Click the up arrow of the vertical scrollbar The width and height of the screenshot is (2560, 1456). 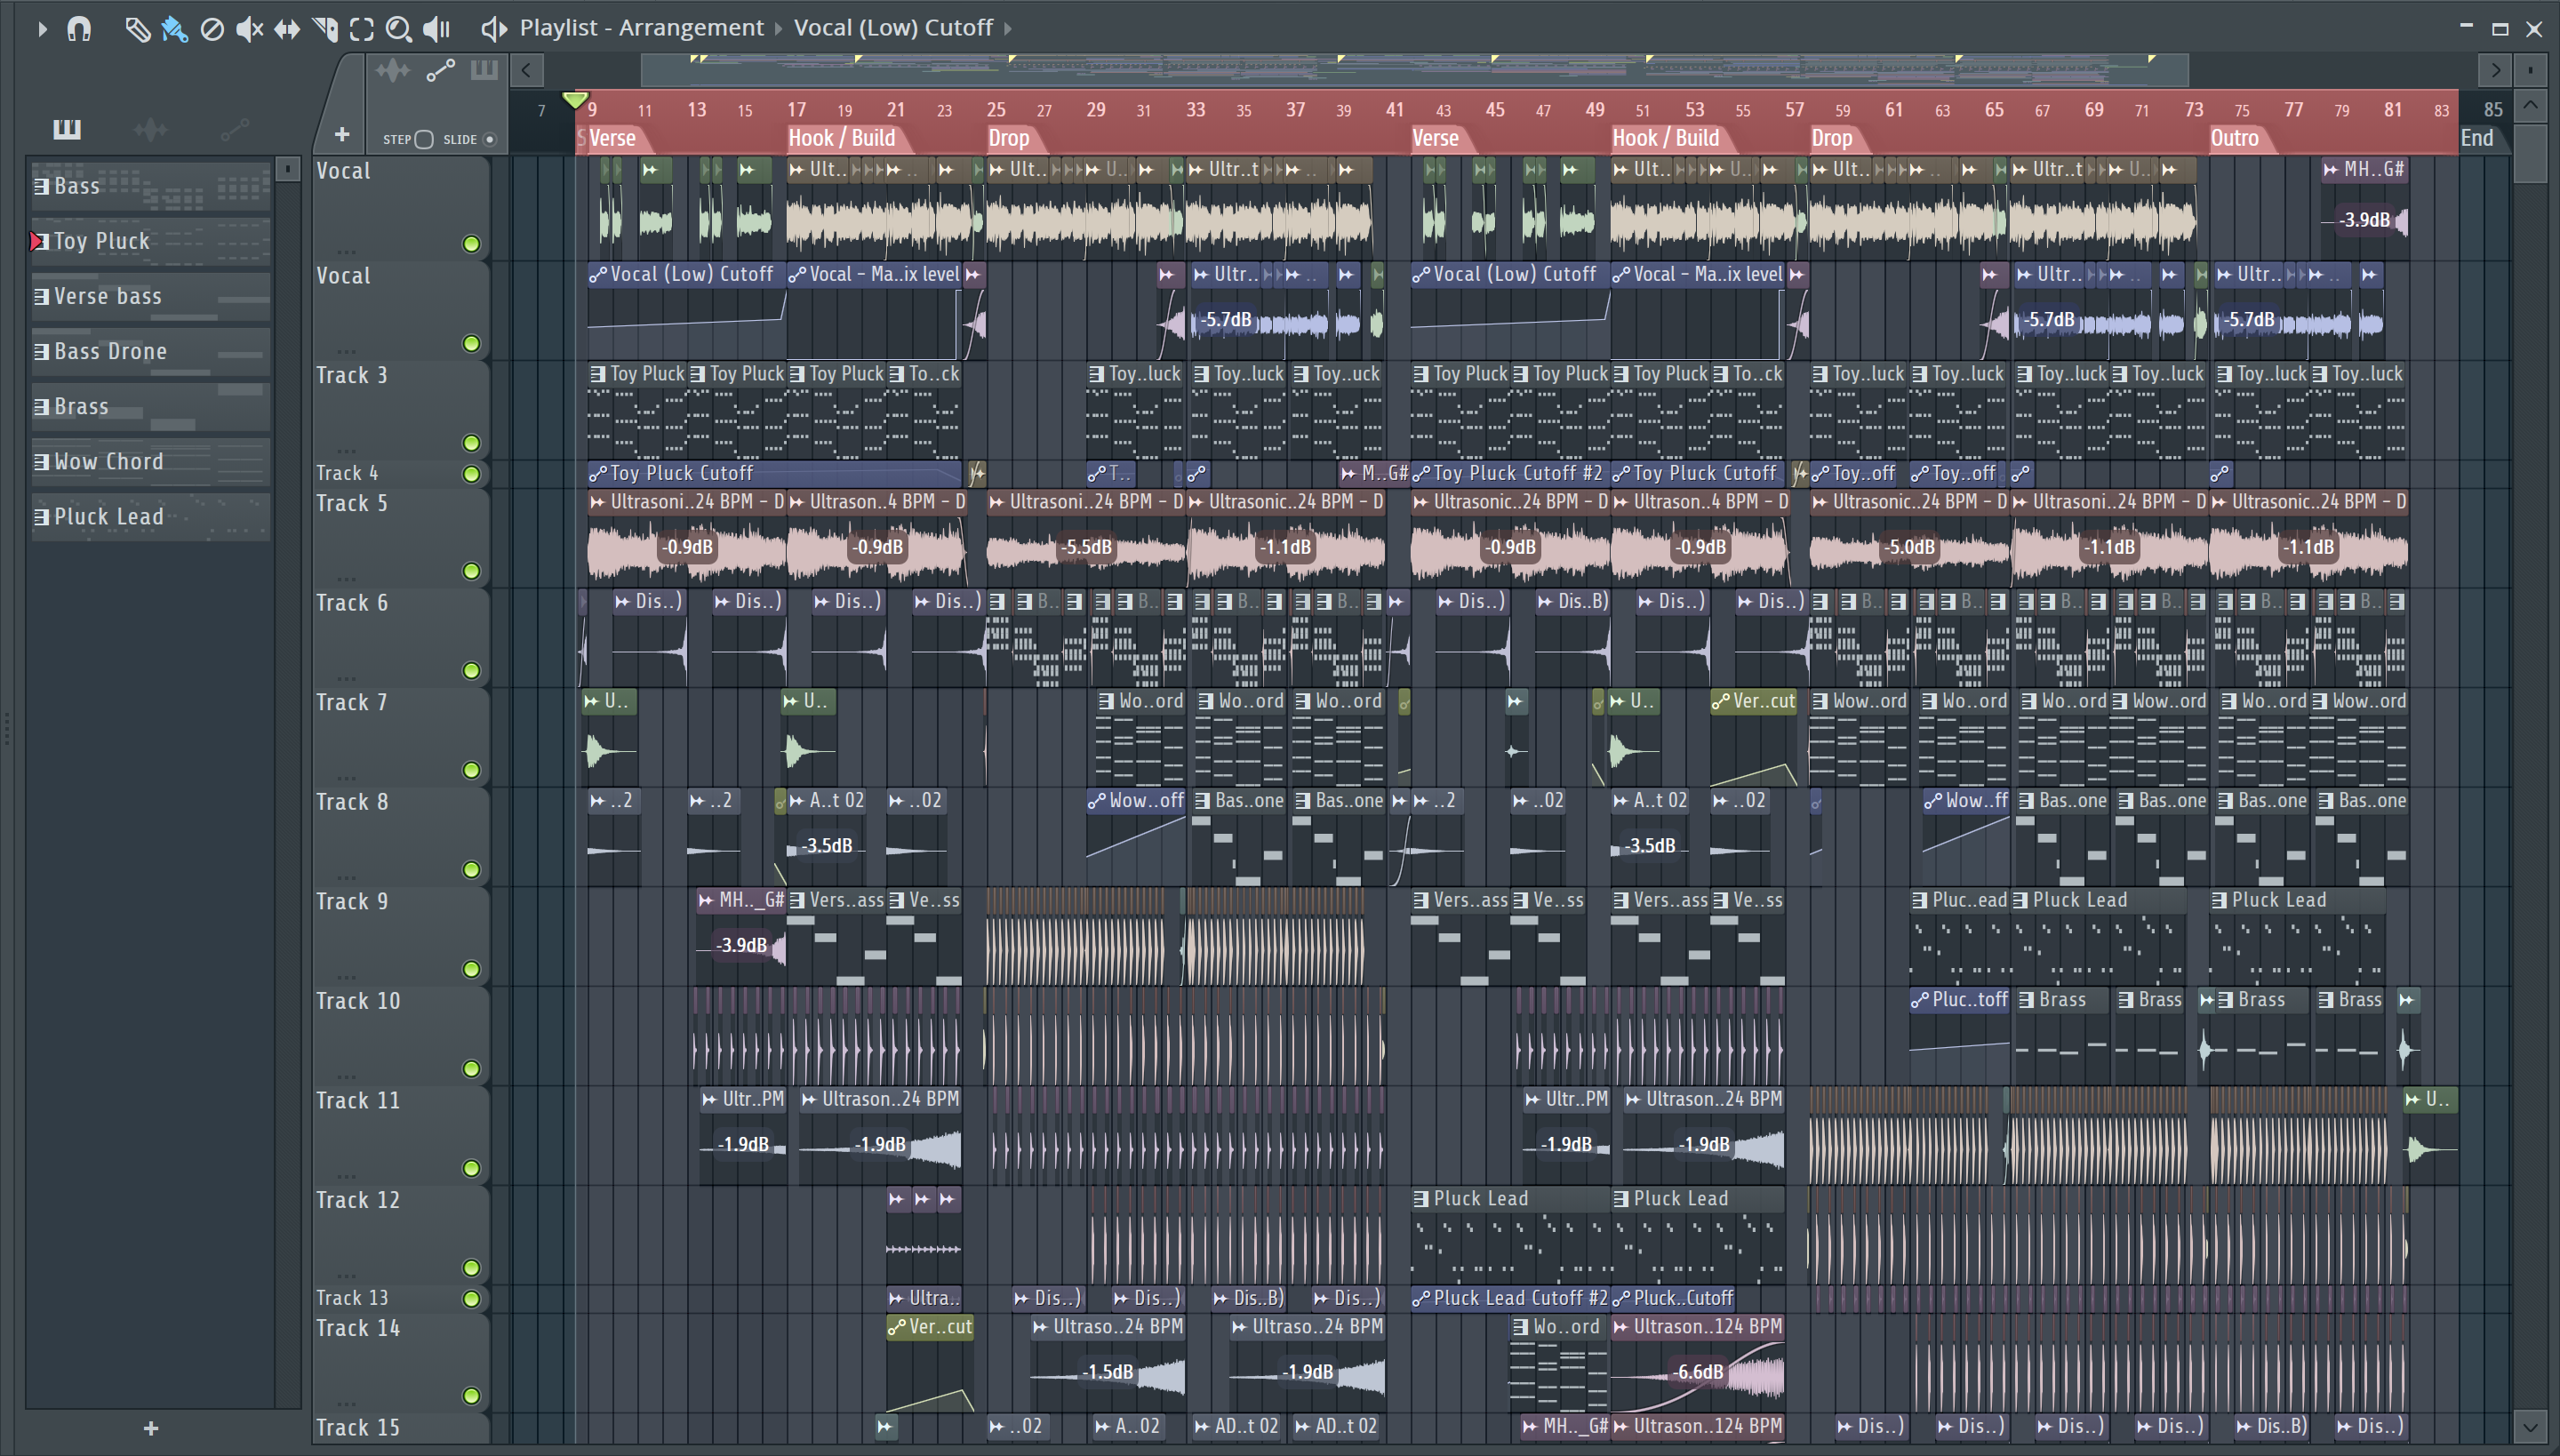(x=2530, y=105)
